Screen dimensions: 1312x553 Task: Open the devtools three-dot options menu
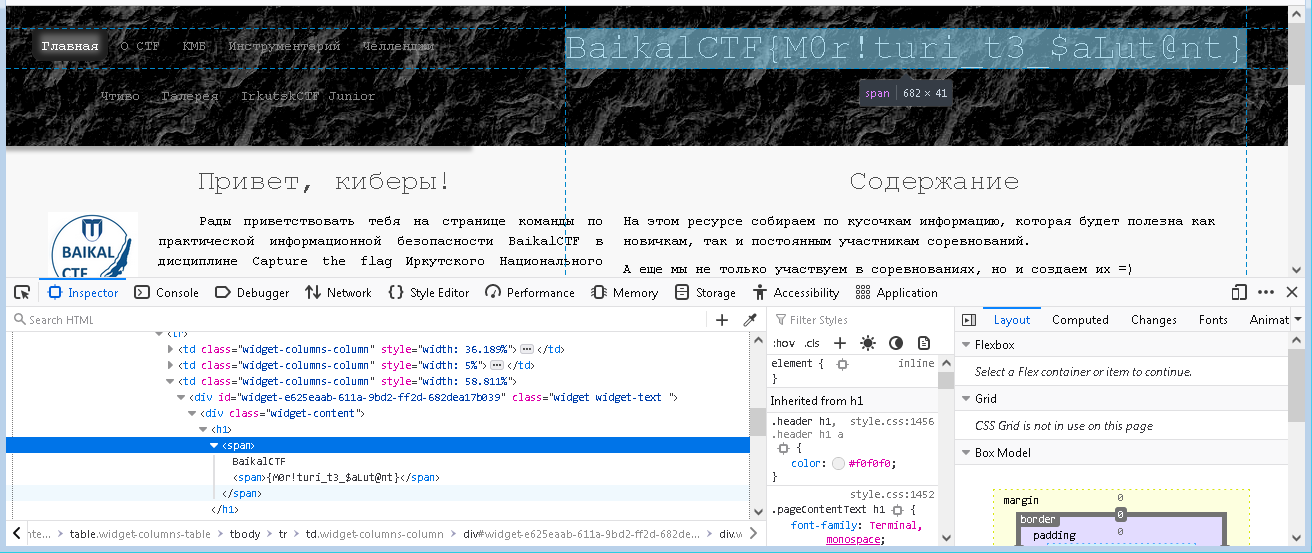pyautogui.click(x=1266, y=292)
